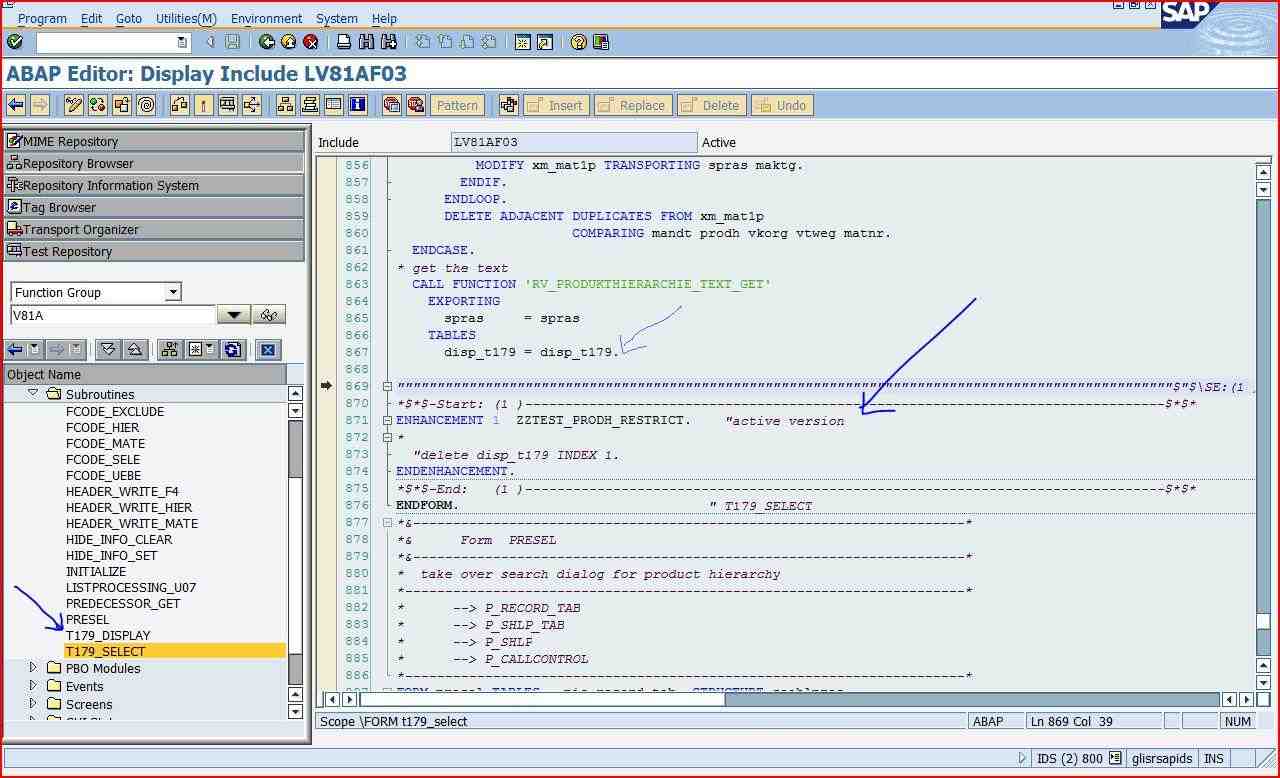Click Close Browser blue X icon
This screenshot has height=778, width=1280.
[267, 349]
